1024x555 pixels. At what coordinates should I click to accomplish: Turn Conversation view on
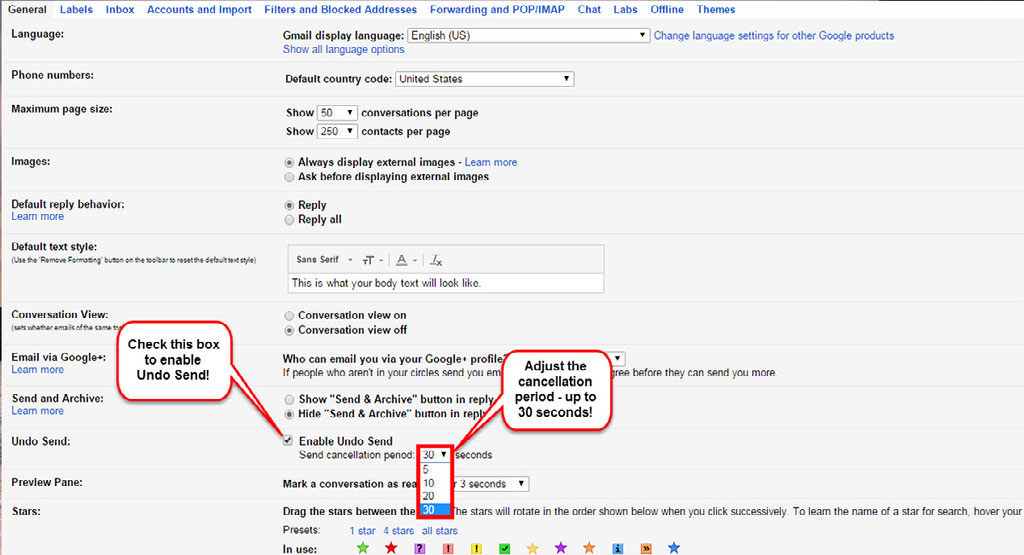coord(289,316)
